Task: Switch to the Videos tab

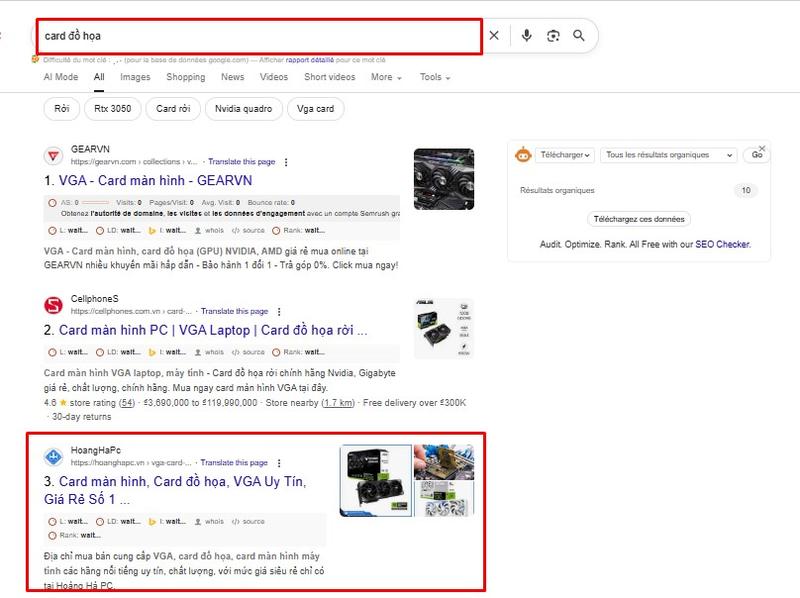Action: click(x=274, y=77)
